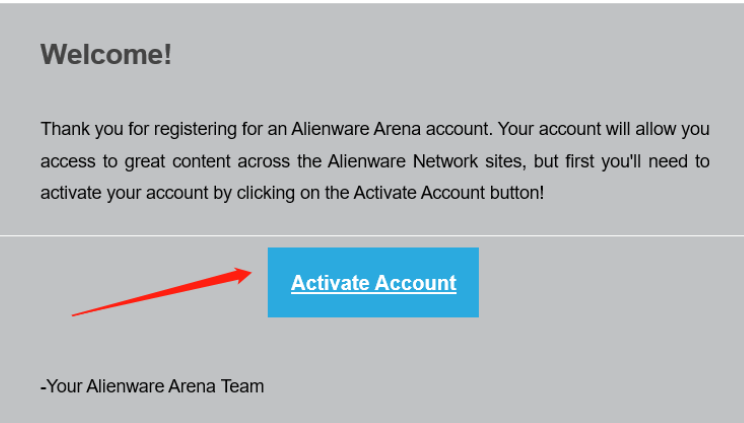
Task: Click the tail end of the red arrow
Action: click(74, 315)
